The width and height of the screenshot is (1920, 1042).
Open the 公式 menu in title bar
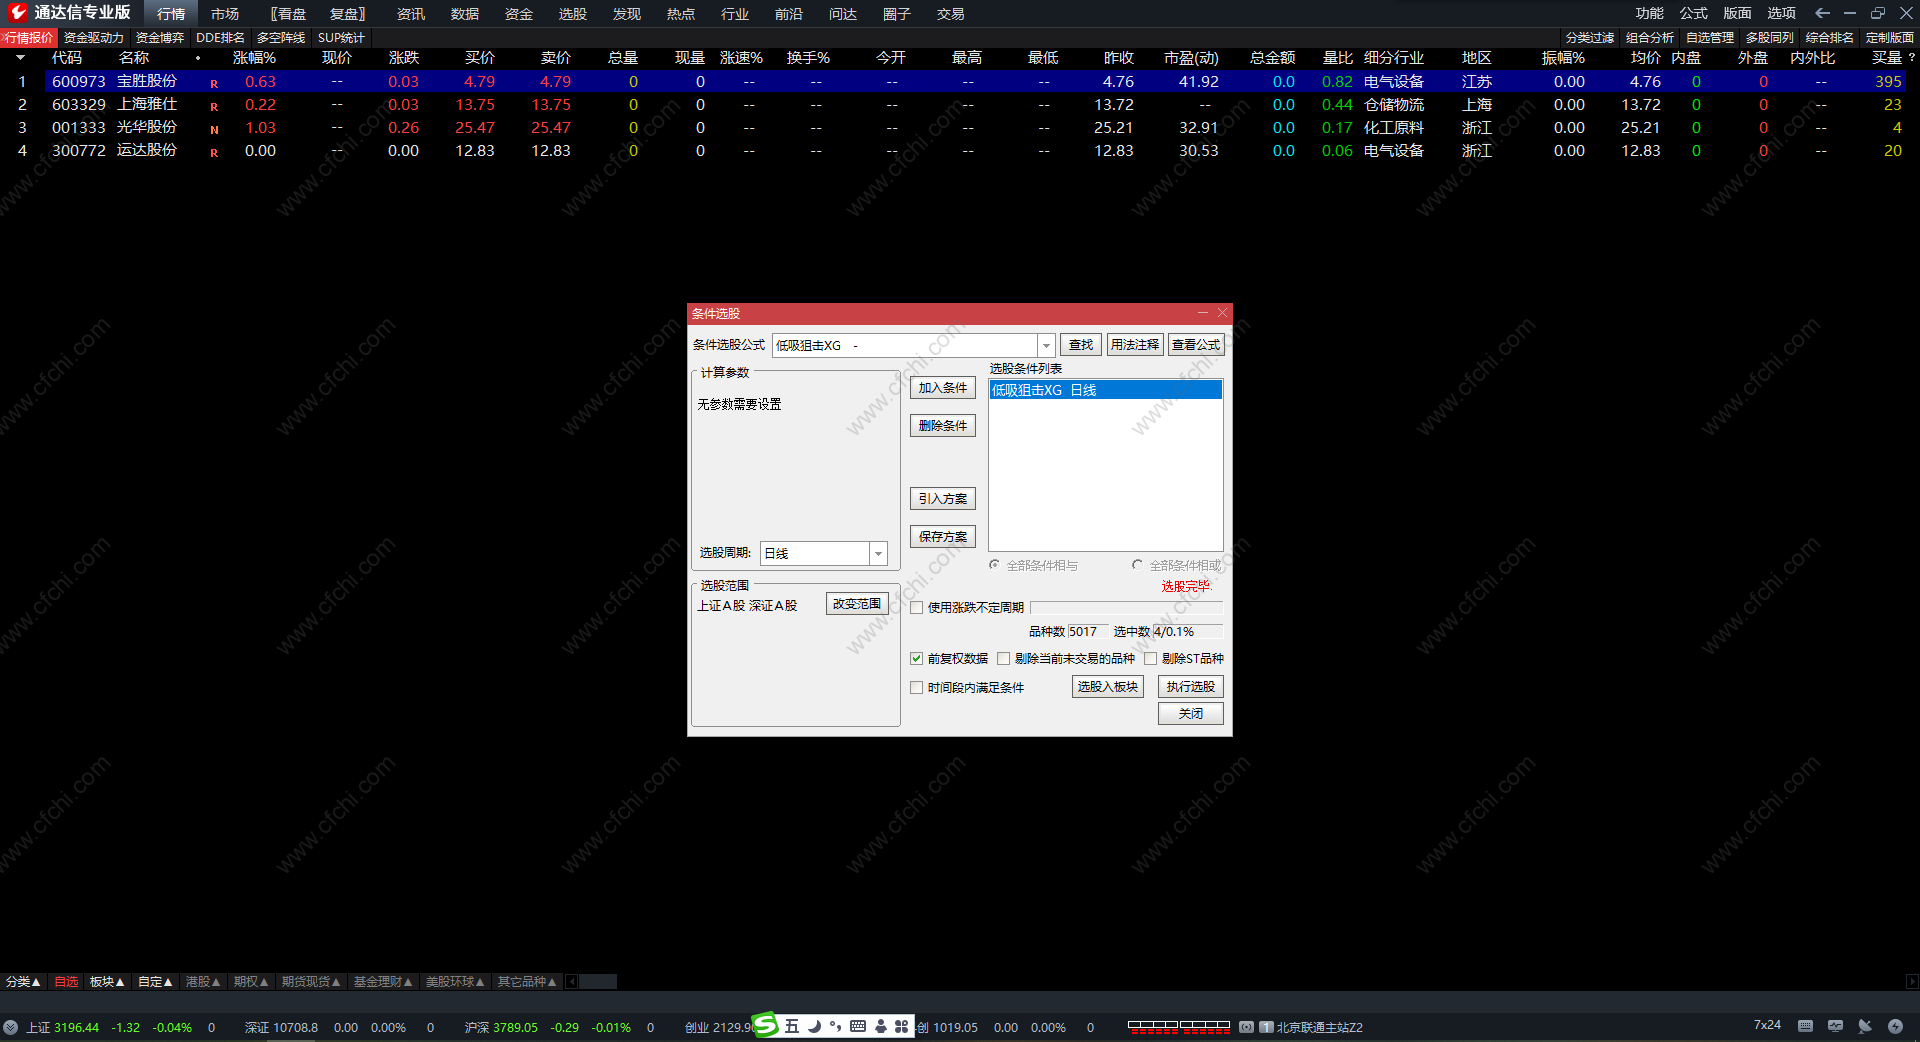tap(1694, 13)
